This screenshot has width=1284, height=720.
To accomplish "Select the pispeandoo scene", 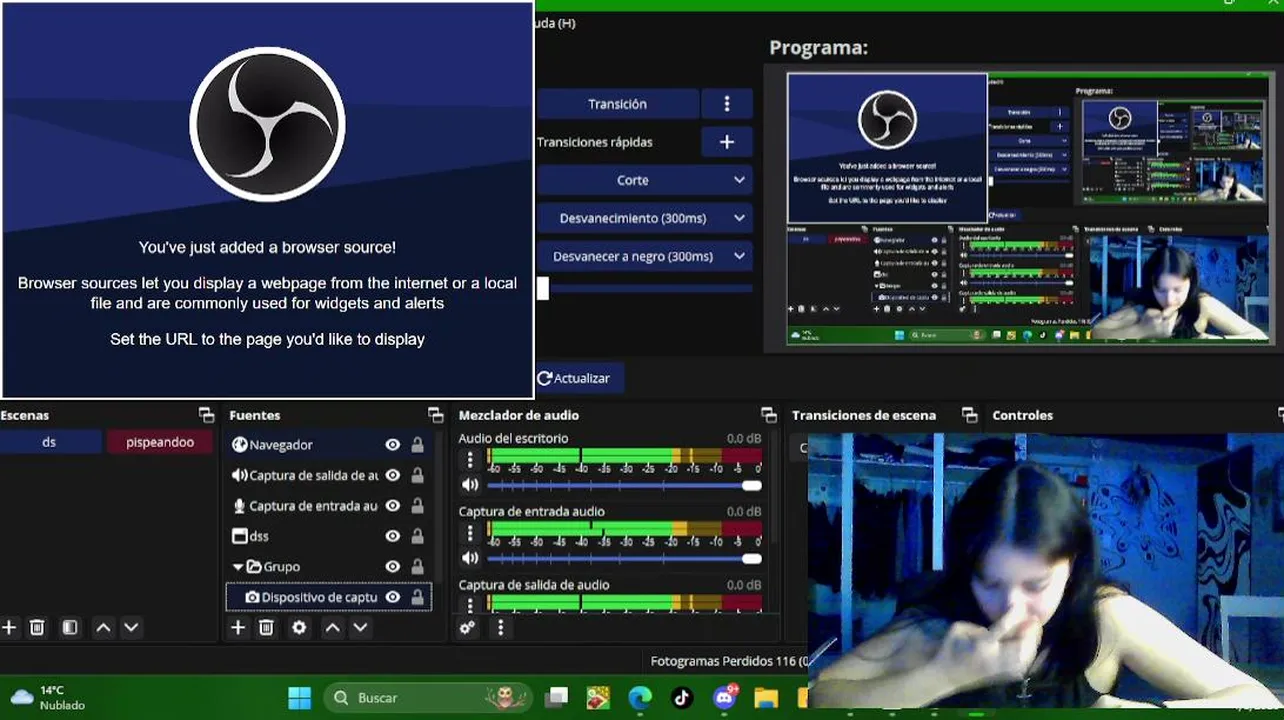I will tap(160, 442).
